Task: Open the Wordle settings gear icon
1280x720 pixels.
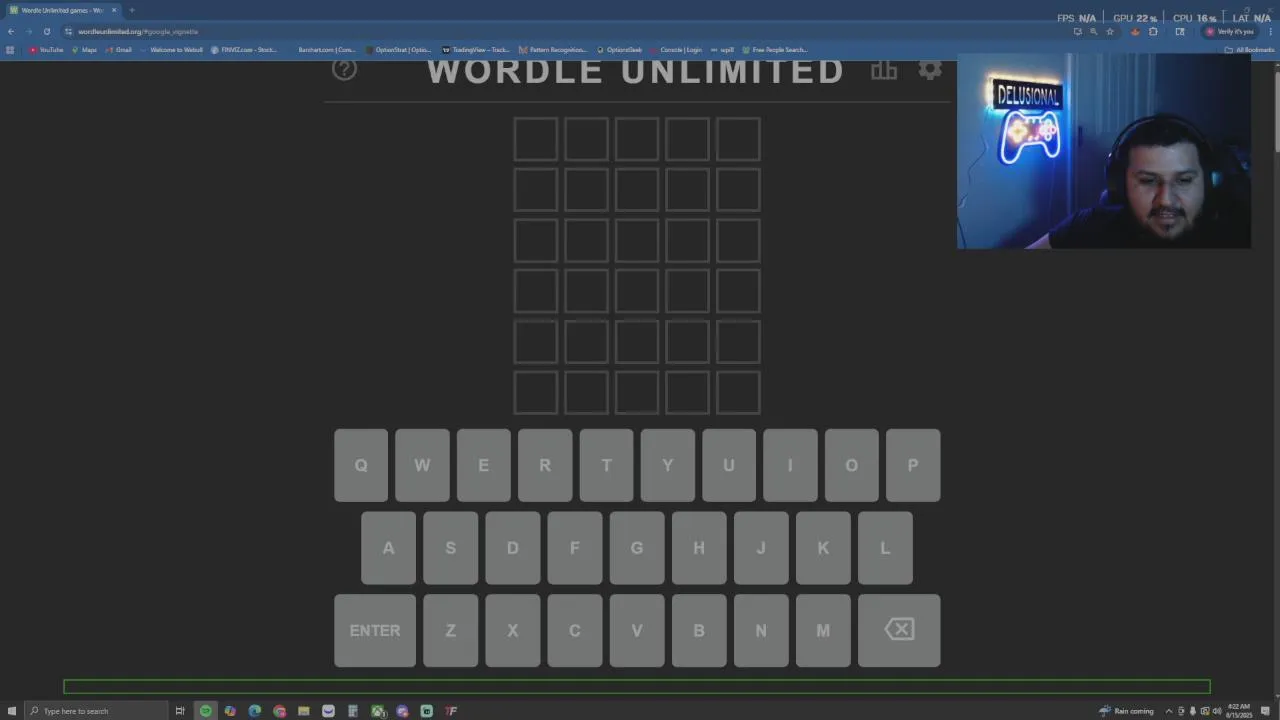Action: point(930,69)
